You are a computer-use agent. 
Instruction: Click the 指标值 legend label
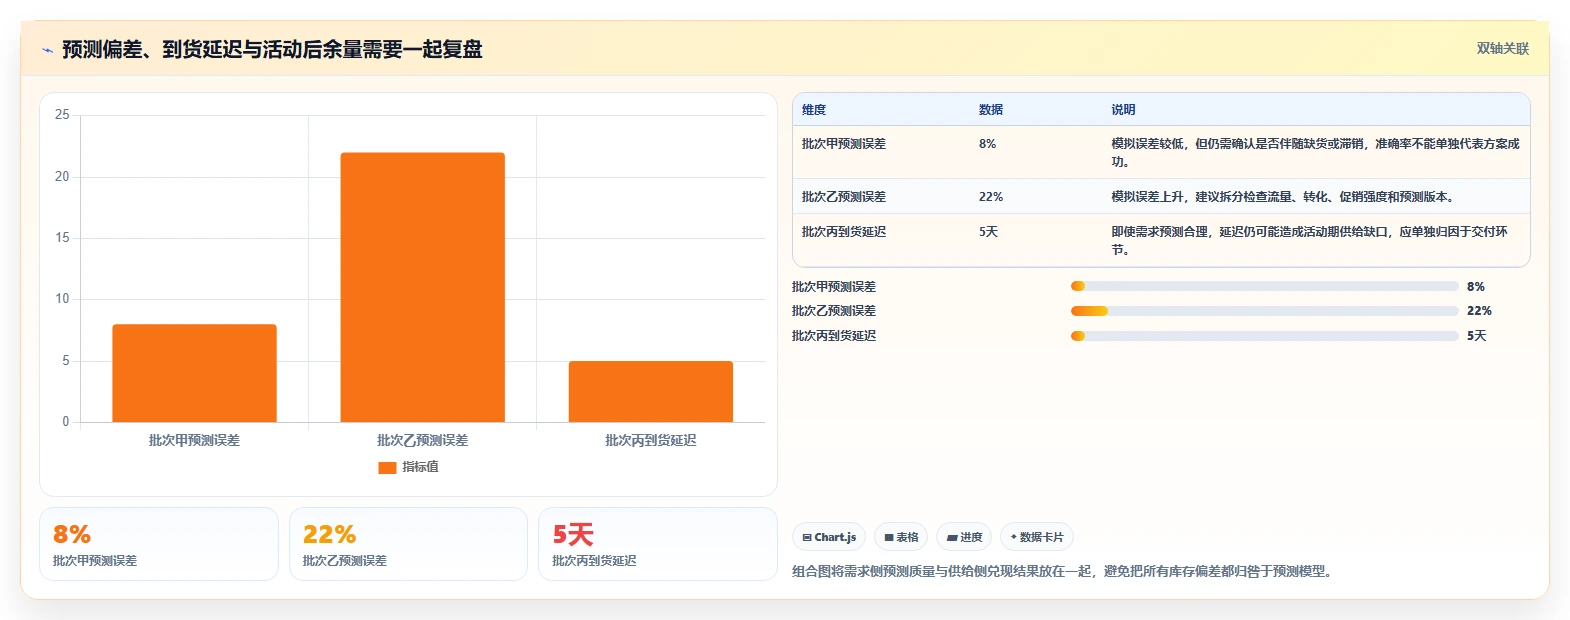(x=420, y=467)
